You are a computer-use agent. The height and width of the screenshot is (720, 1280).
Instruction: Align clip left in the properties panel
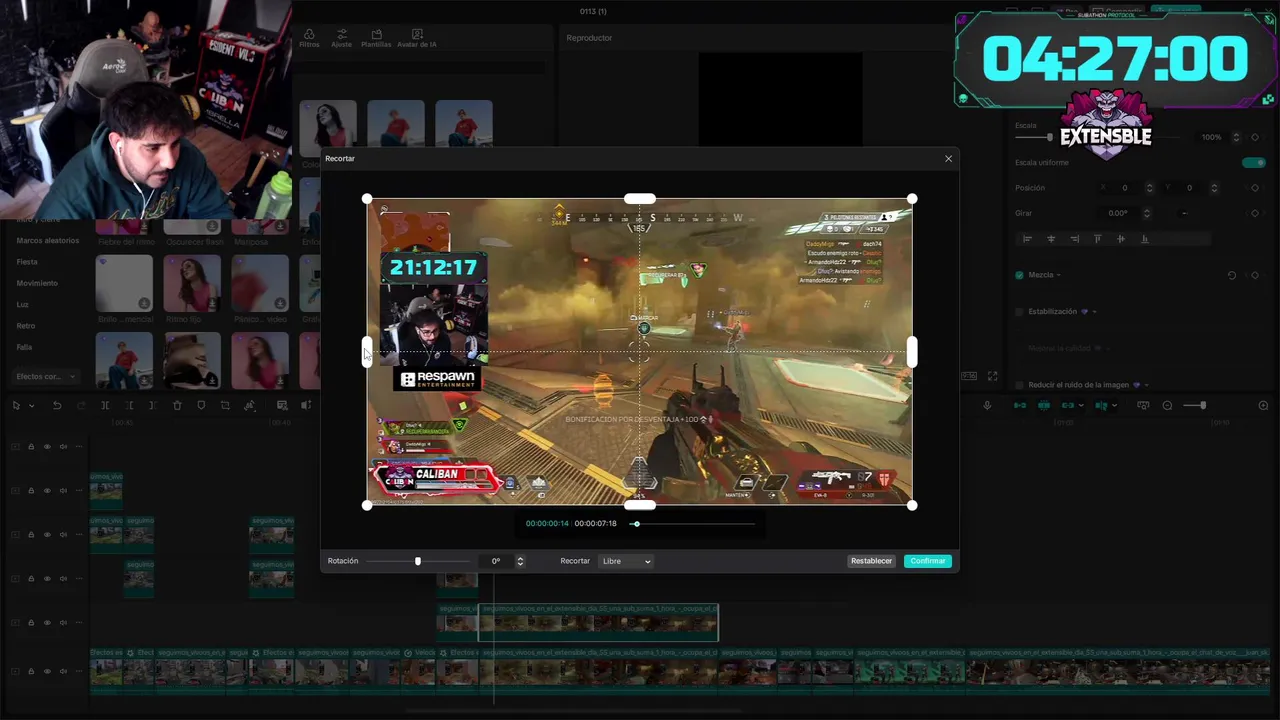[1027, 239]
